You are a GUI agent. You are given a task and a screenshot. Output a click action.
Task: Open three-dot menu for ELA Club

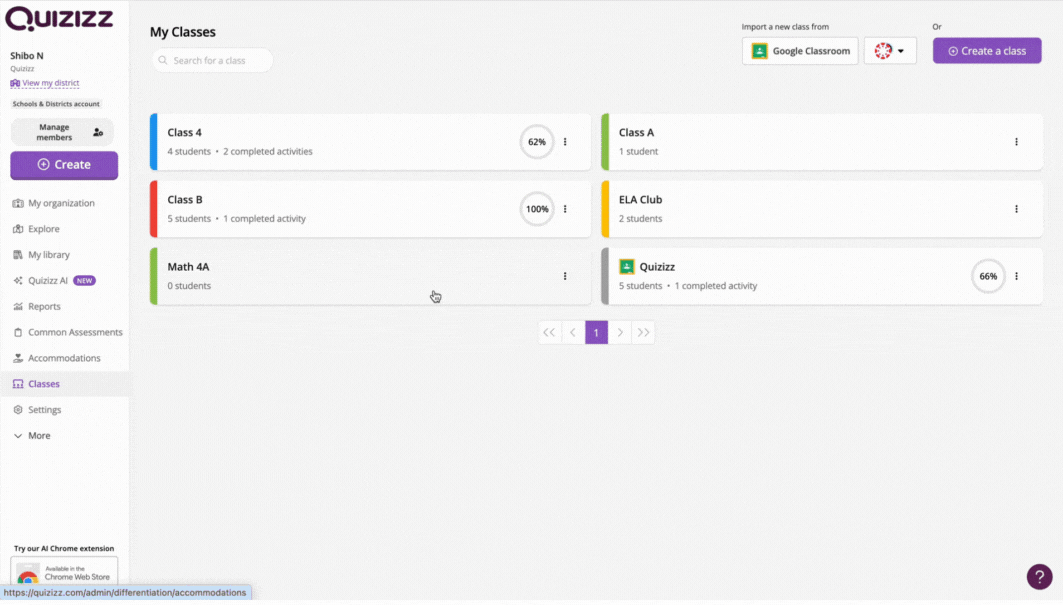tap(1016, 209)
